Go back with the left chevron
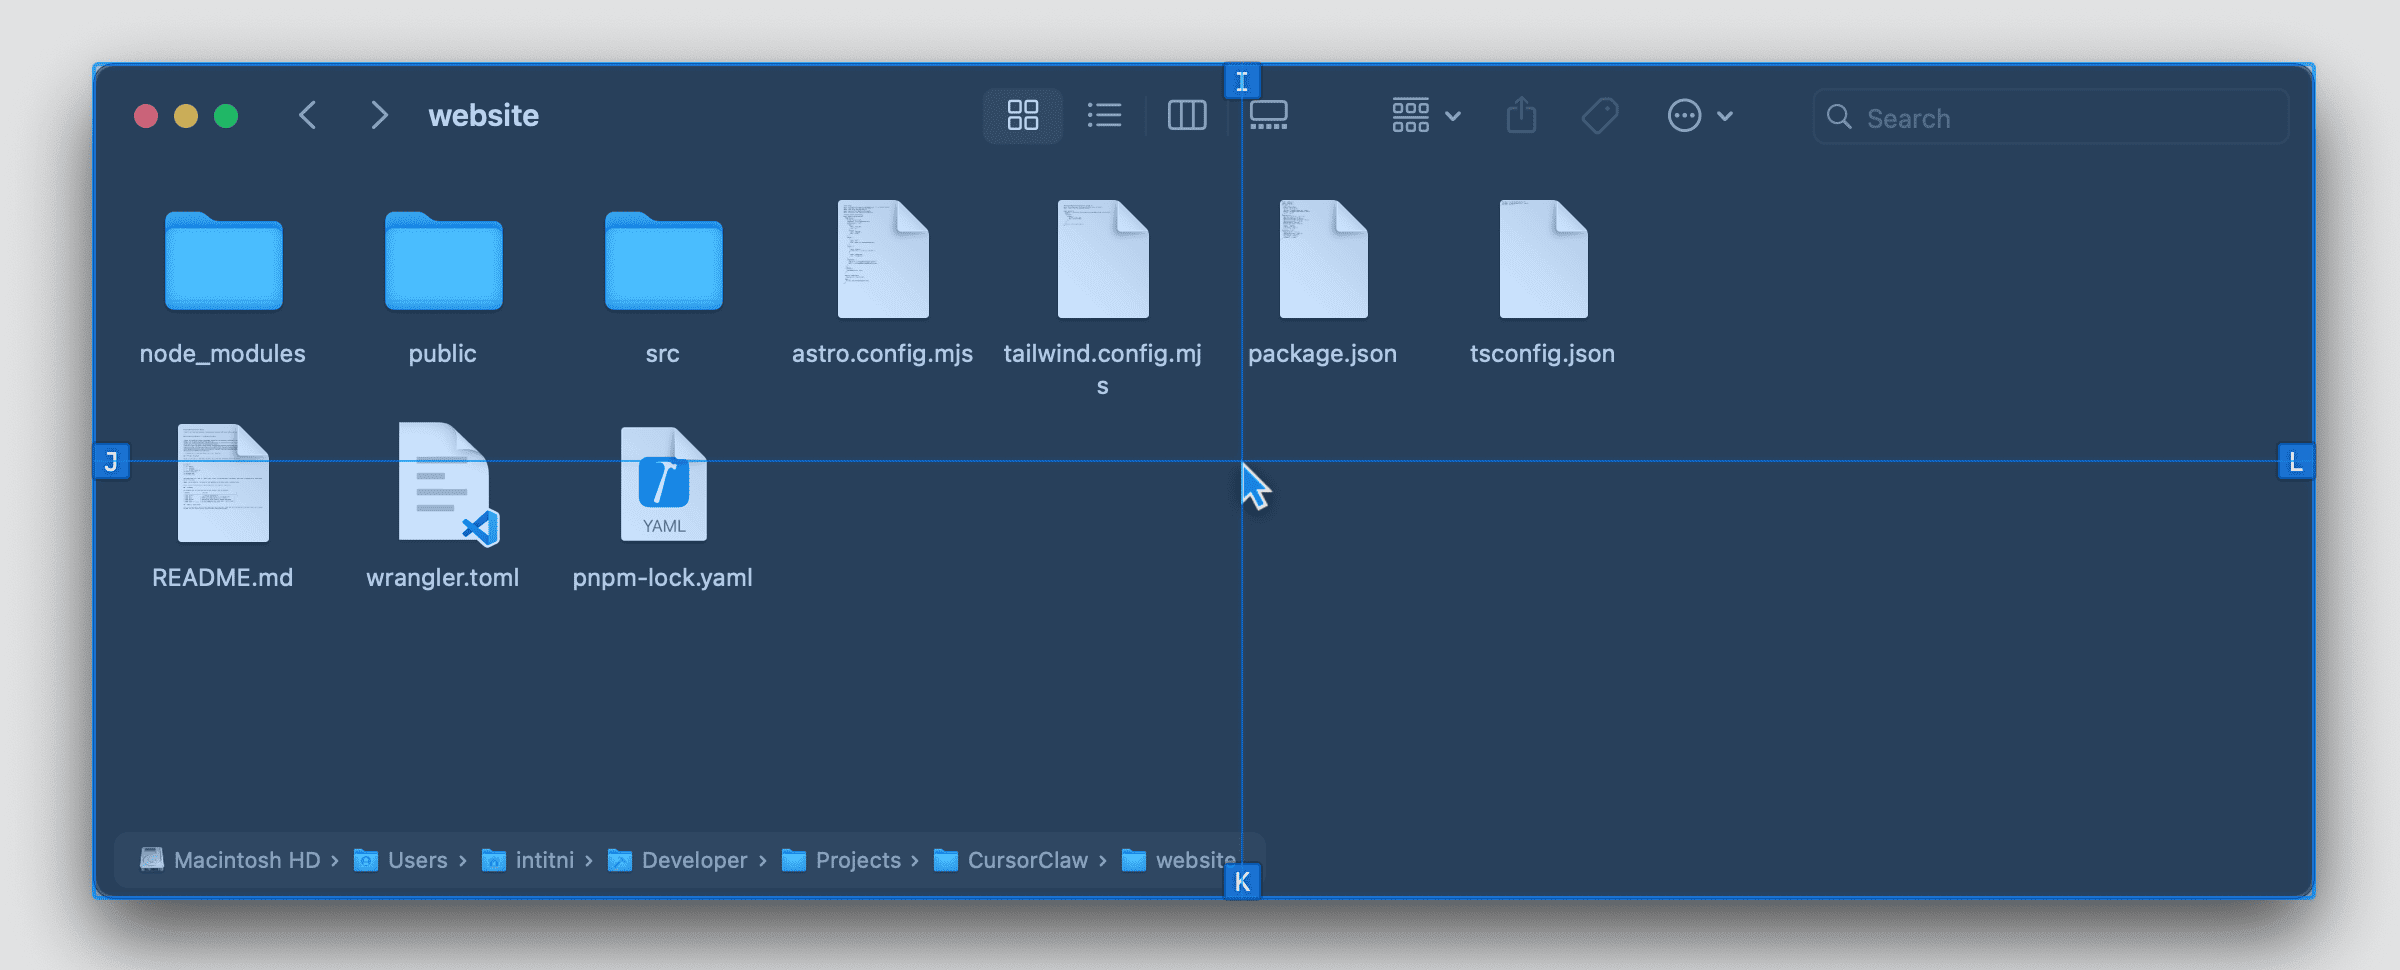This screenshot has width=2400, height=970. tap(308, 116)
